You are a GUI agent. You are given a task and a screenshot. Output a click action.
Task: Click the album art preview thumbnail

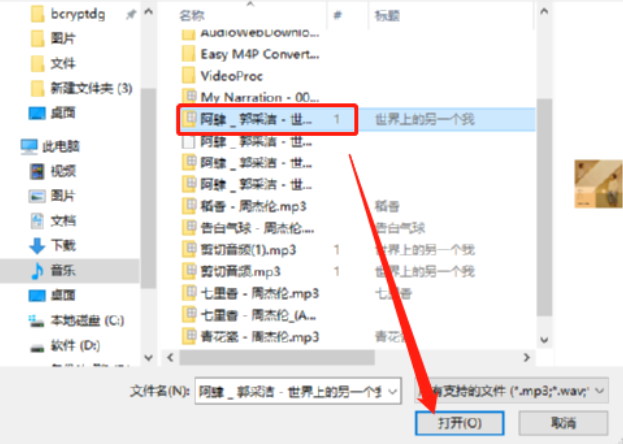[x=598, y=184]
